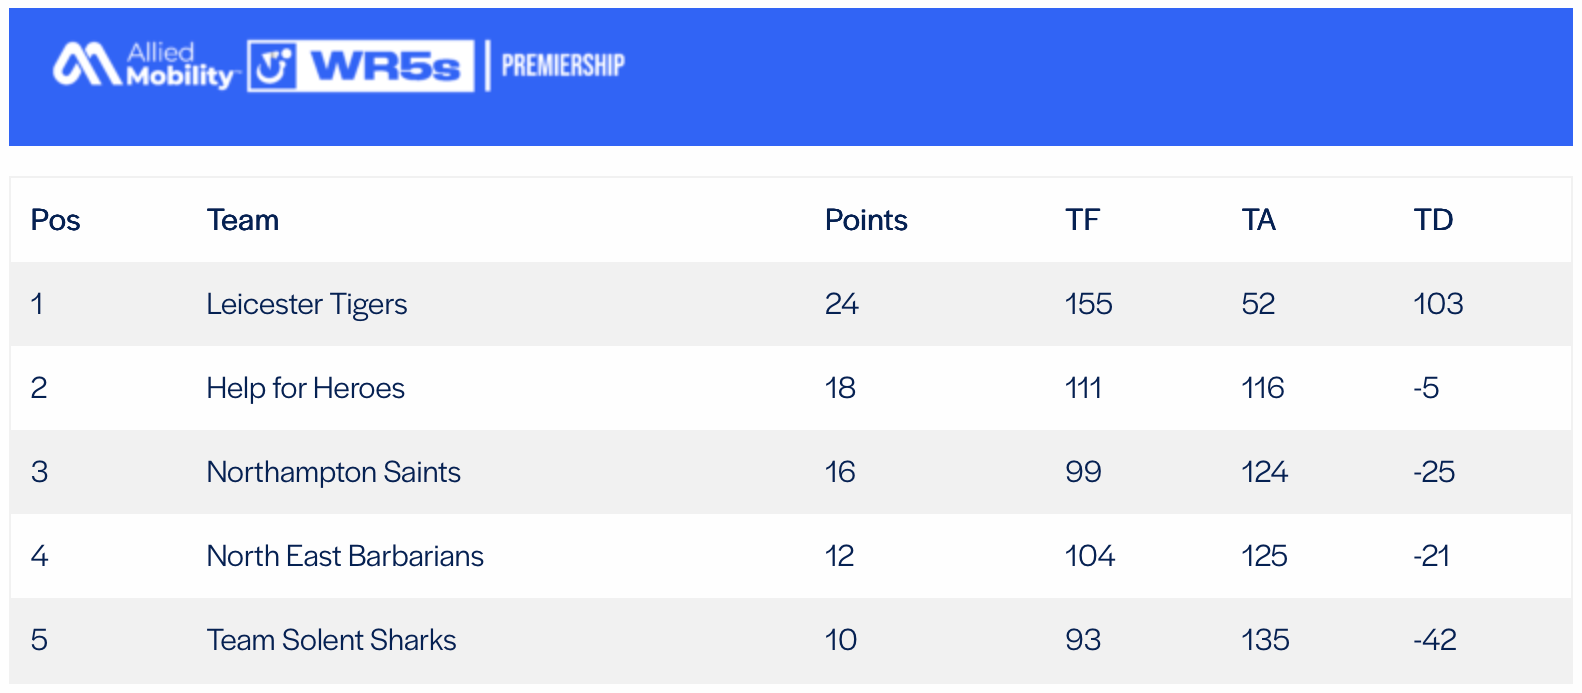Click the TF column header
The image size is (1582, 693).
click(x=1083, y=220)
